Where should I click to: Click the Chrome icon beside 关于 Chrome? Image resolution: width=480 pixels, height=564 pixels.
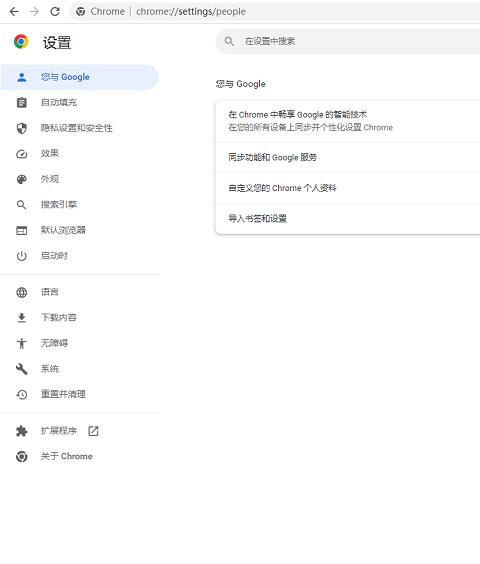click(x=22, y=456)
